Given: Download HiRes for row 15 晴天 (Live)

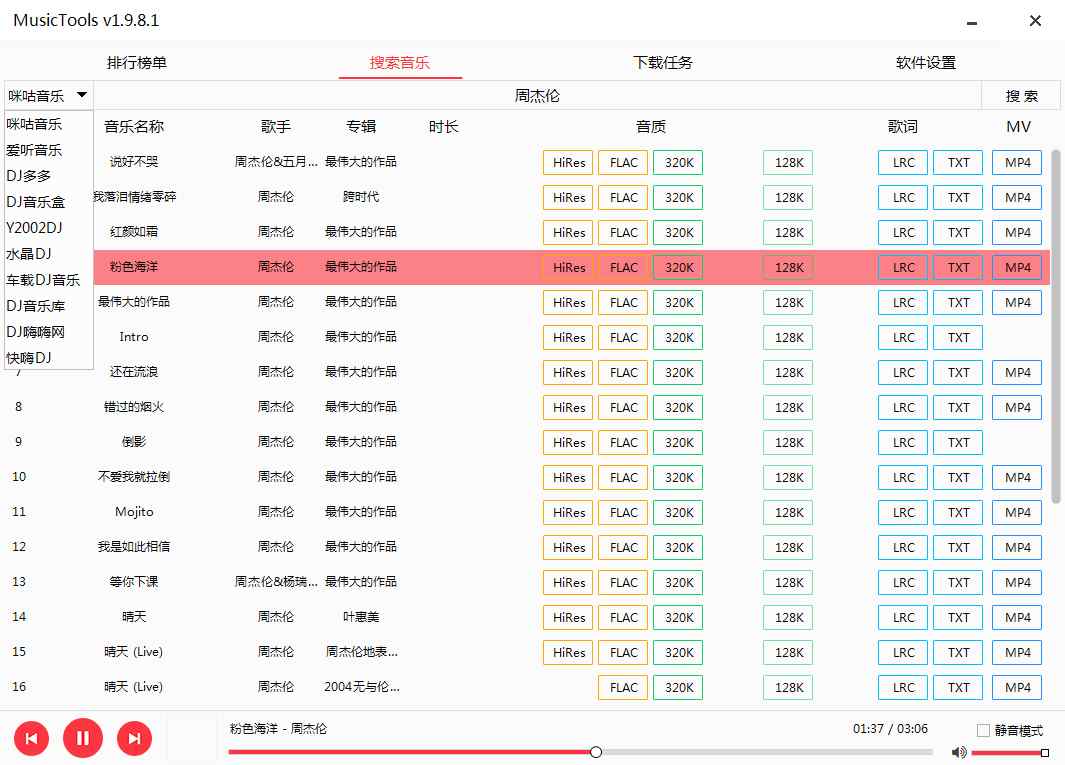Looking at the screenshot, I should (x=568, y=652).
